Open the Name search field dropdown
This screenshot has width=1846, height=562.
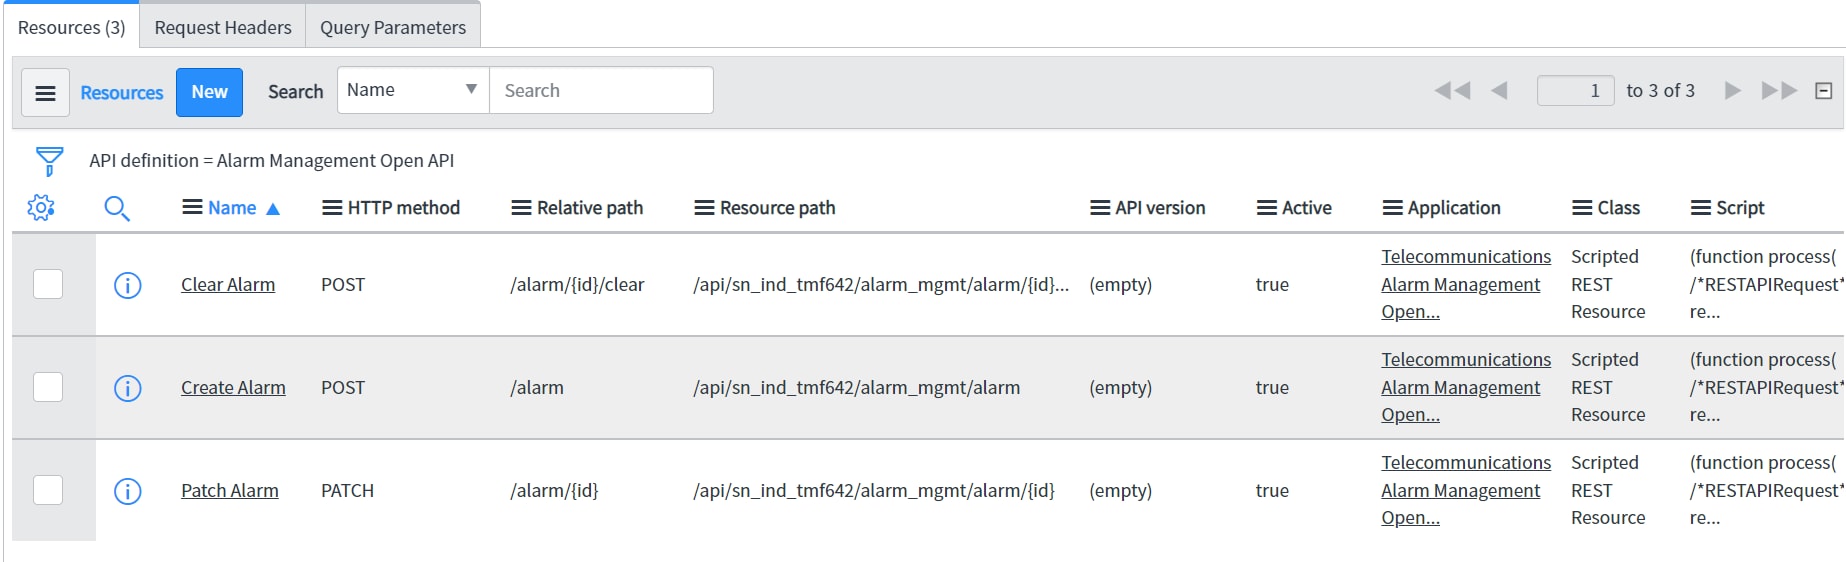(412, 90)
